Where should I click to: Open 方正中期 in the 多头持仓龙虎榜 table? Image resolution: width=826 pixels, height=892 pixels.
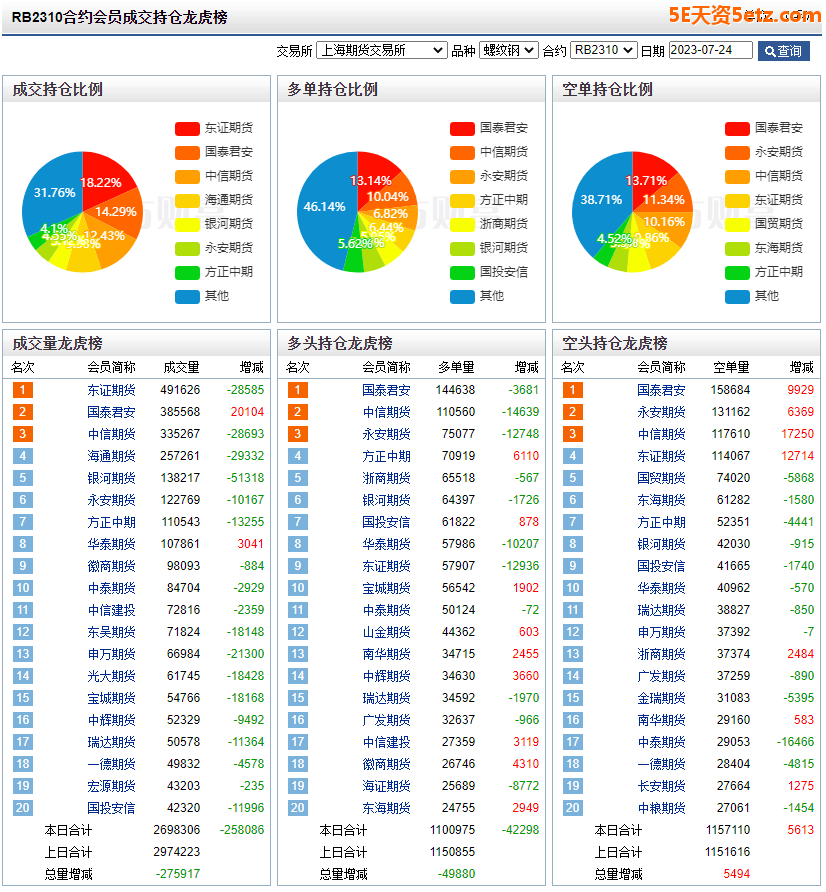pos(386,456)
